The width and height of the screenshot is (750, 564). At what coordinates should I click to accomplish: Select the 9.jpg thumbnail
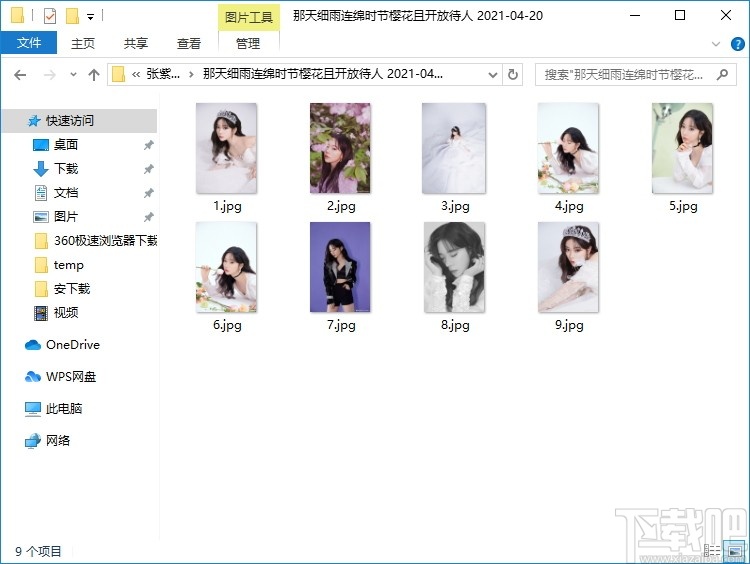point(568,267)
